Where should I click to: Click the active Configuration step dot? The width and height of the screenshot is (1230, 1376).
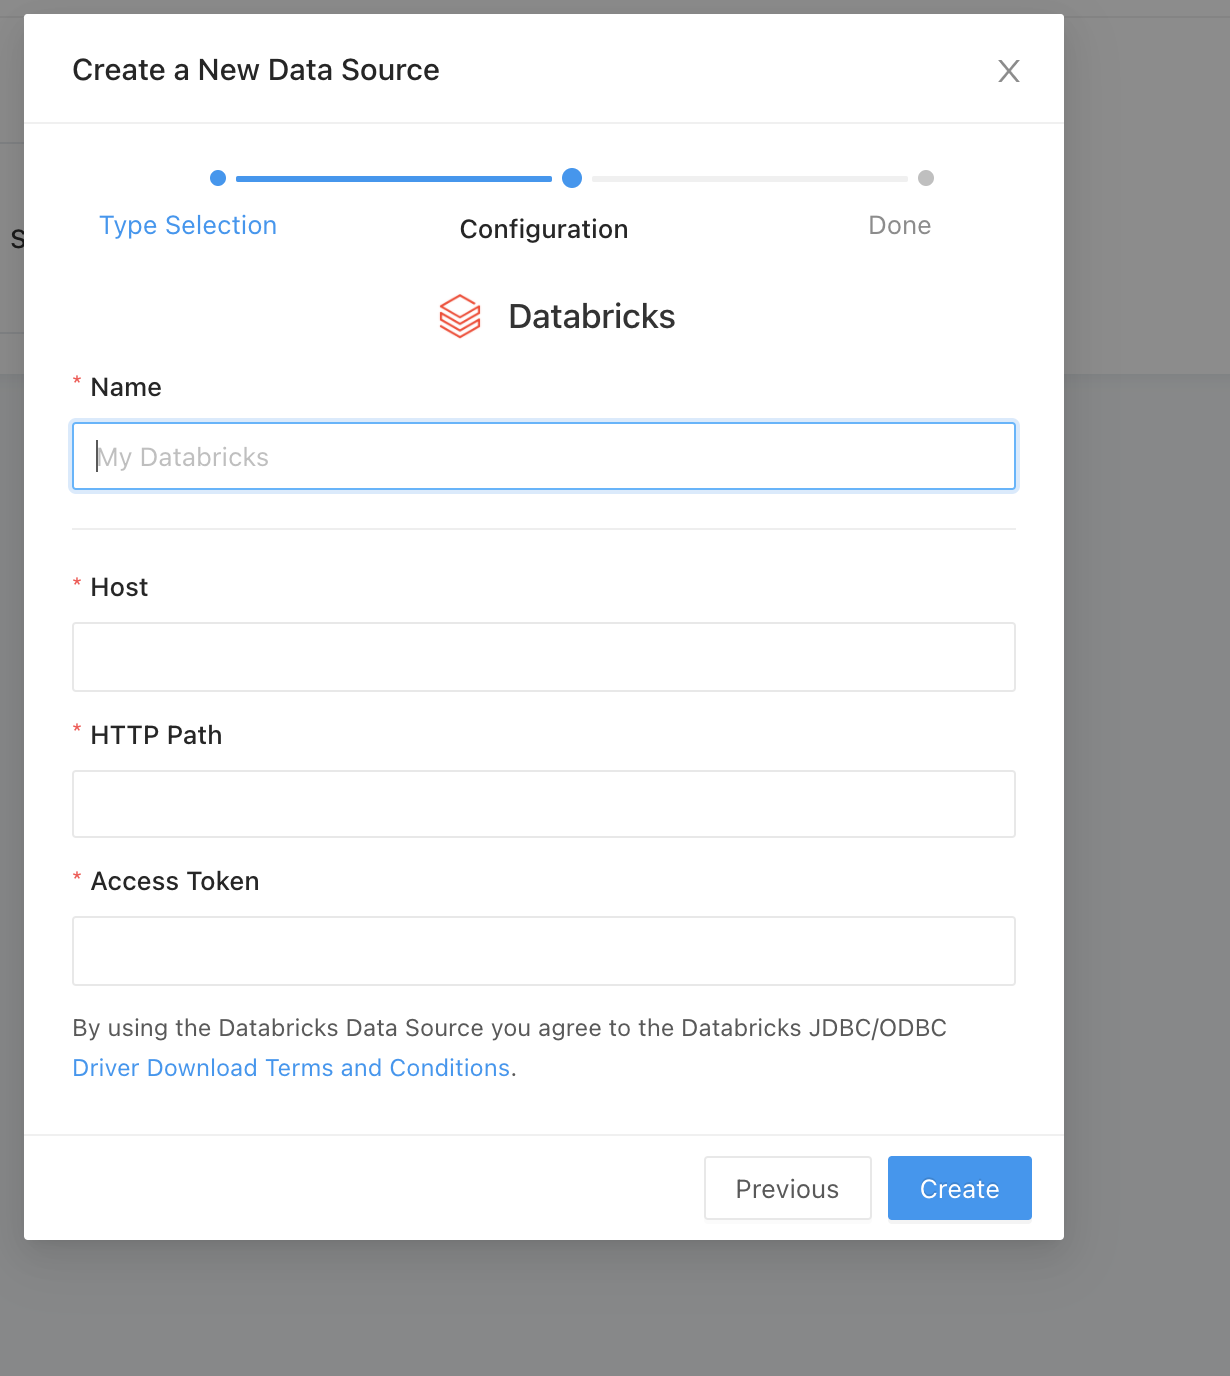pyautogui.click(x=572, y=178)
